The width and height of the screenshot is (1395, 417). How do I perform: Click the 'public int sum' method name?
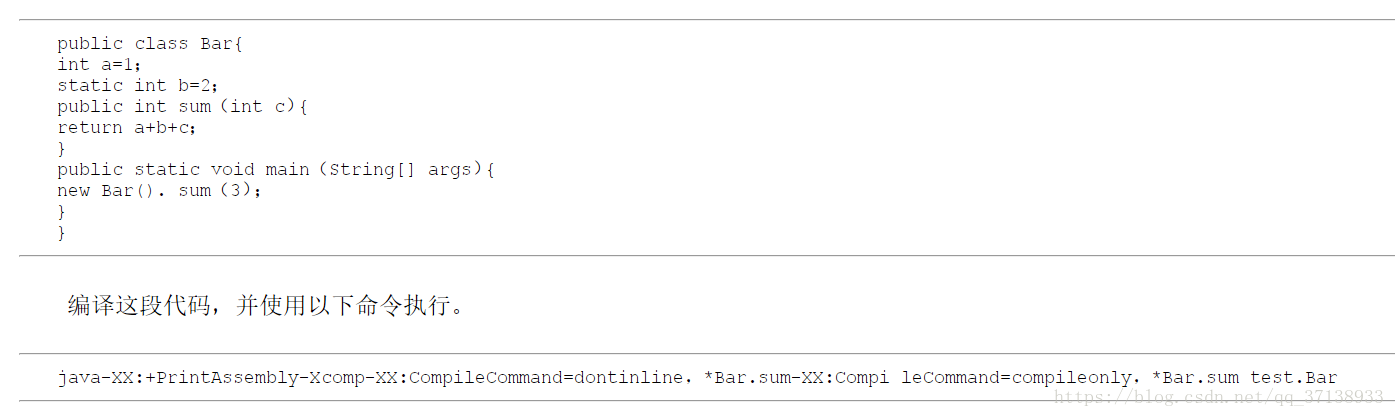click(194, 107)
